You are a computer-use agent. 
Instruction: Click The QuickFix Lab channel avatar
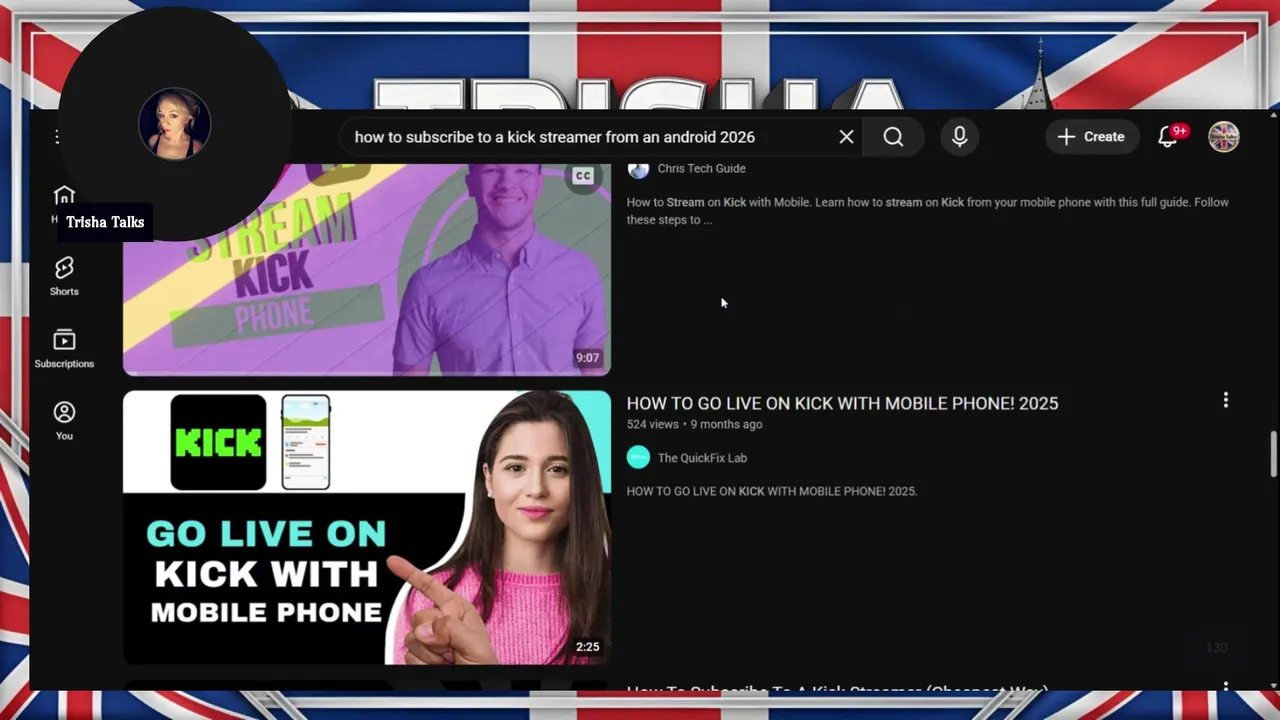click(638, 458)
